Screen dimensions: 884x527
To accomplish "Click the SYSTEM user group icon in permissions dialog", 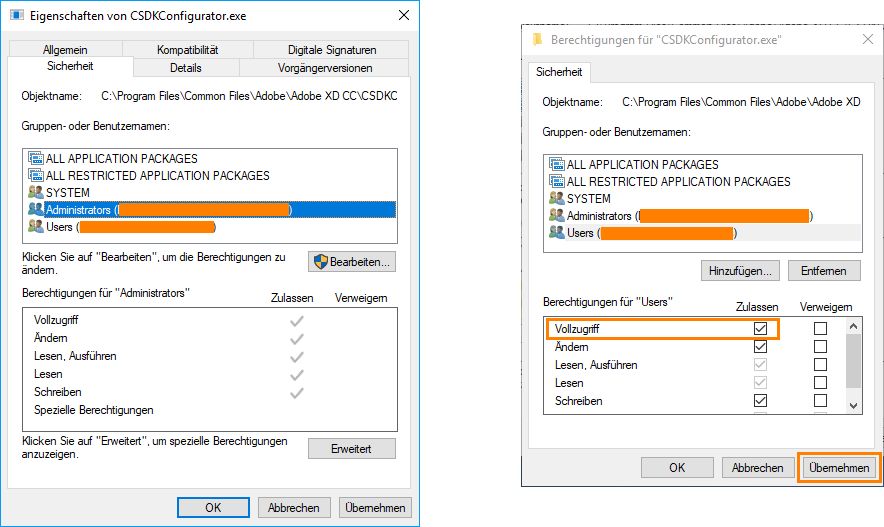I will [557, 199].
